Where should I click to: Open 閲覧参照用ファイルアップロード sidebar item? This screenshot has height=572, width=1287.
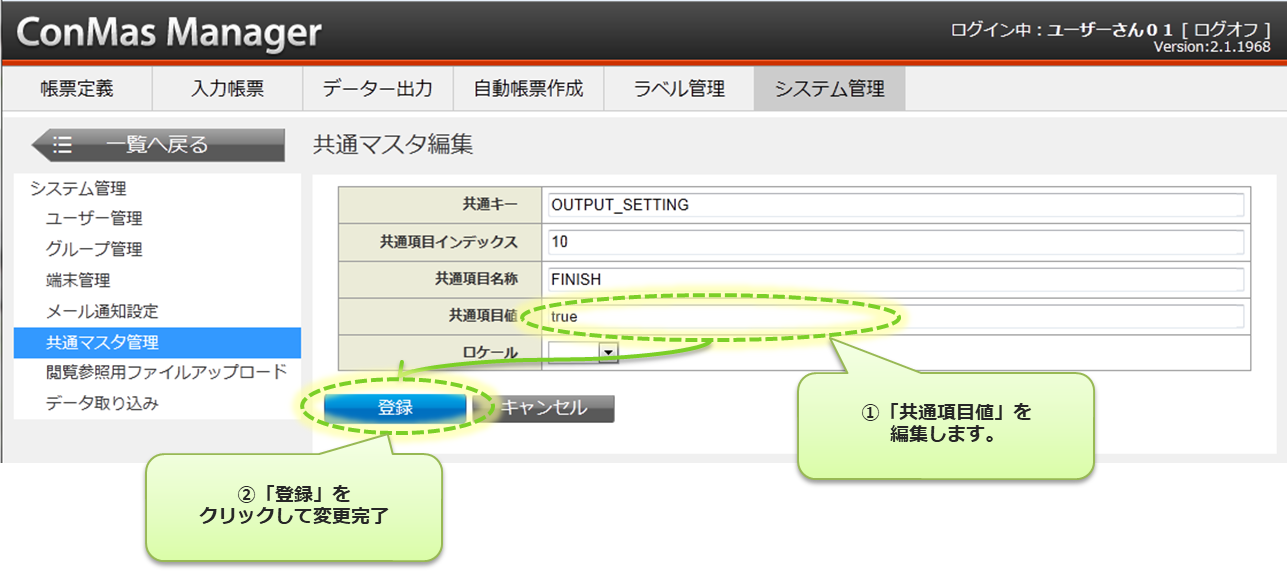(x=166, y=373)
